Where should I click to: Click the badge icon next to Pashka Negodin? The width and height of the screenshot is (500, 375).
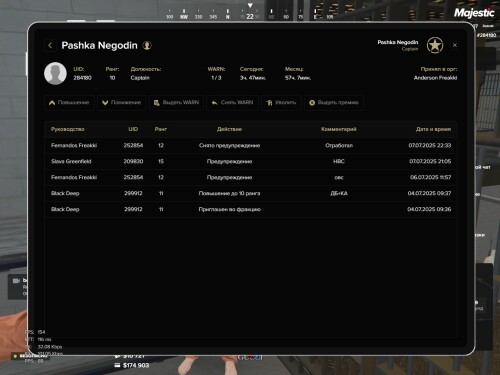click(147, 45)
